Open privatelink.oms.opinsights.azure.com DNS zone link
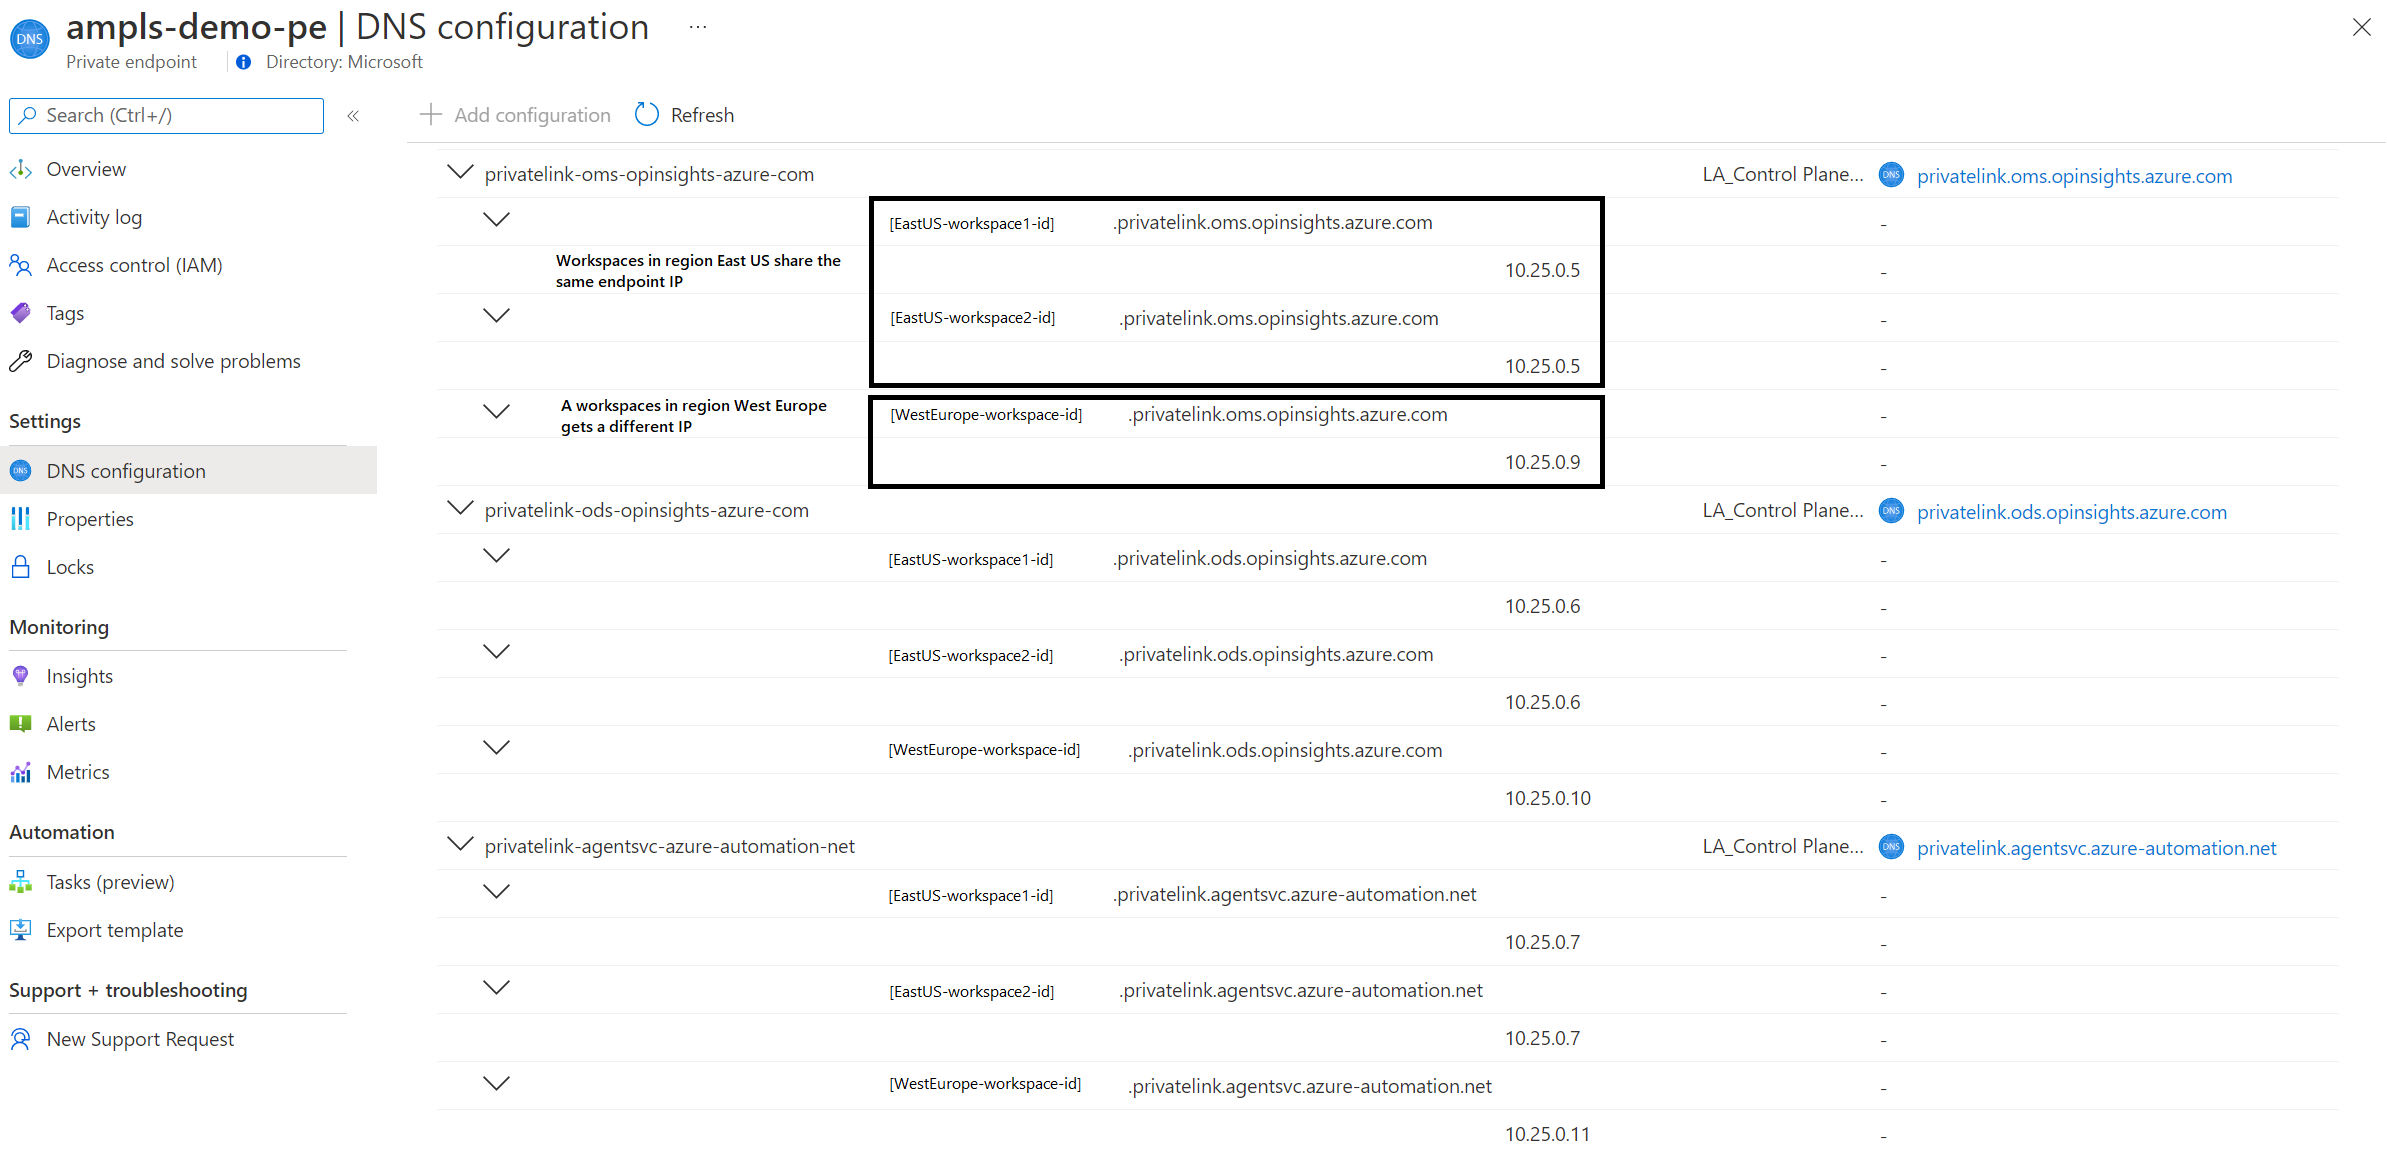Screen dimensions: 2387x1157 [2073, 176]
